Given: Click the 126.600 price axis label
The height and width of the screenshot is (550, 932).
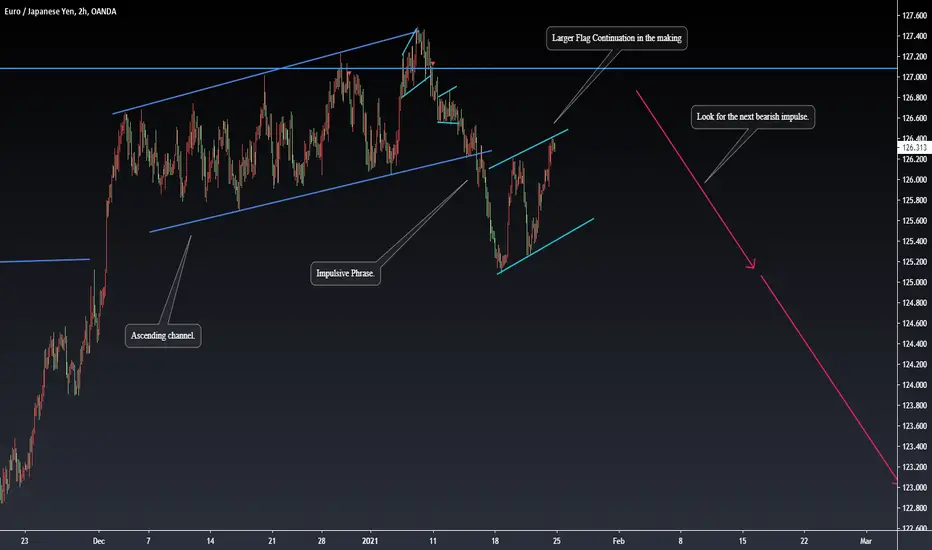Looking at the screenshot, I should click(x=914, y=118).
